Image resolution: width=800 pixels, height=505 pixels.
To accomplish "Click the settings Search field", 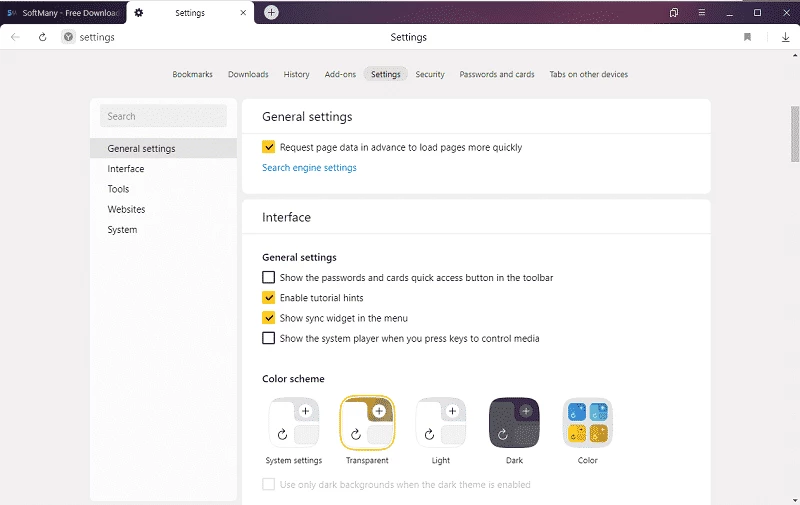I will click(x=163, y=116).
